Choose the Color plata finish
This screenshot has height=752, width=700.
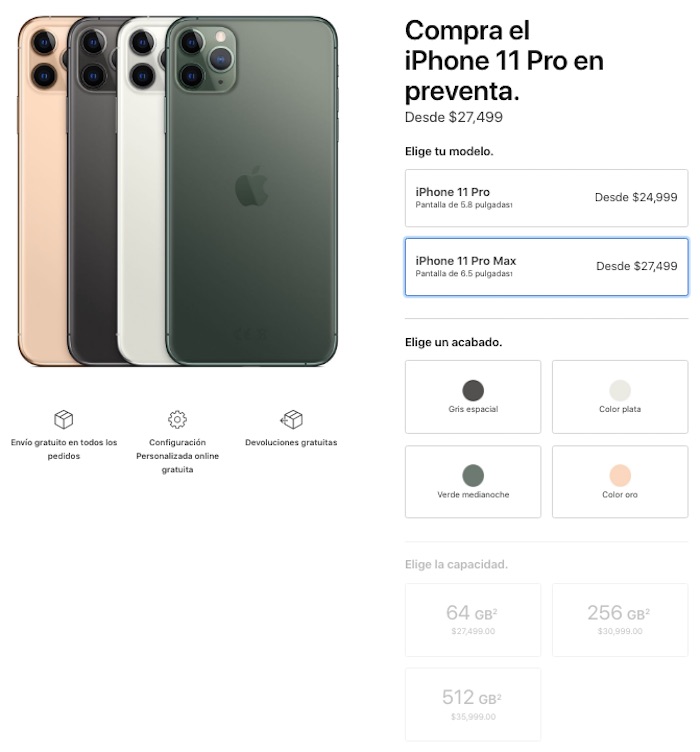pyautogui.click(x=620, y=397)
